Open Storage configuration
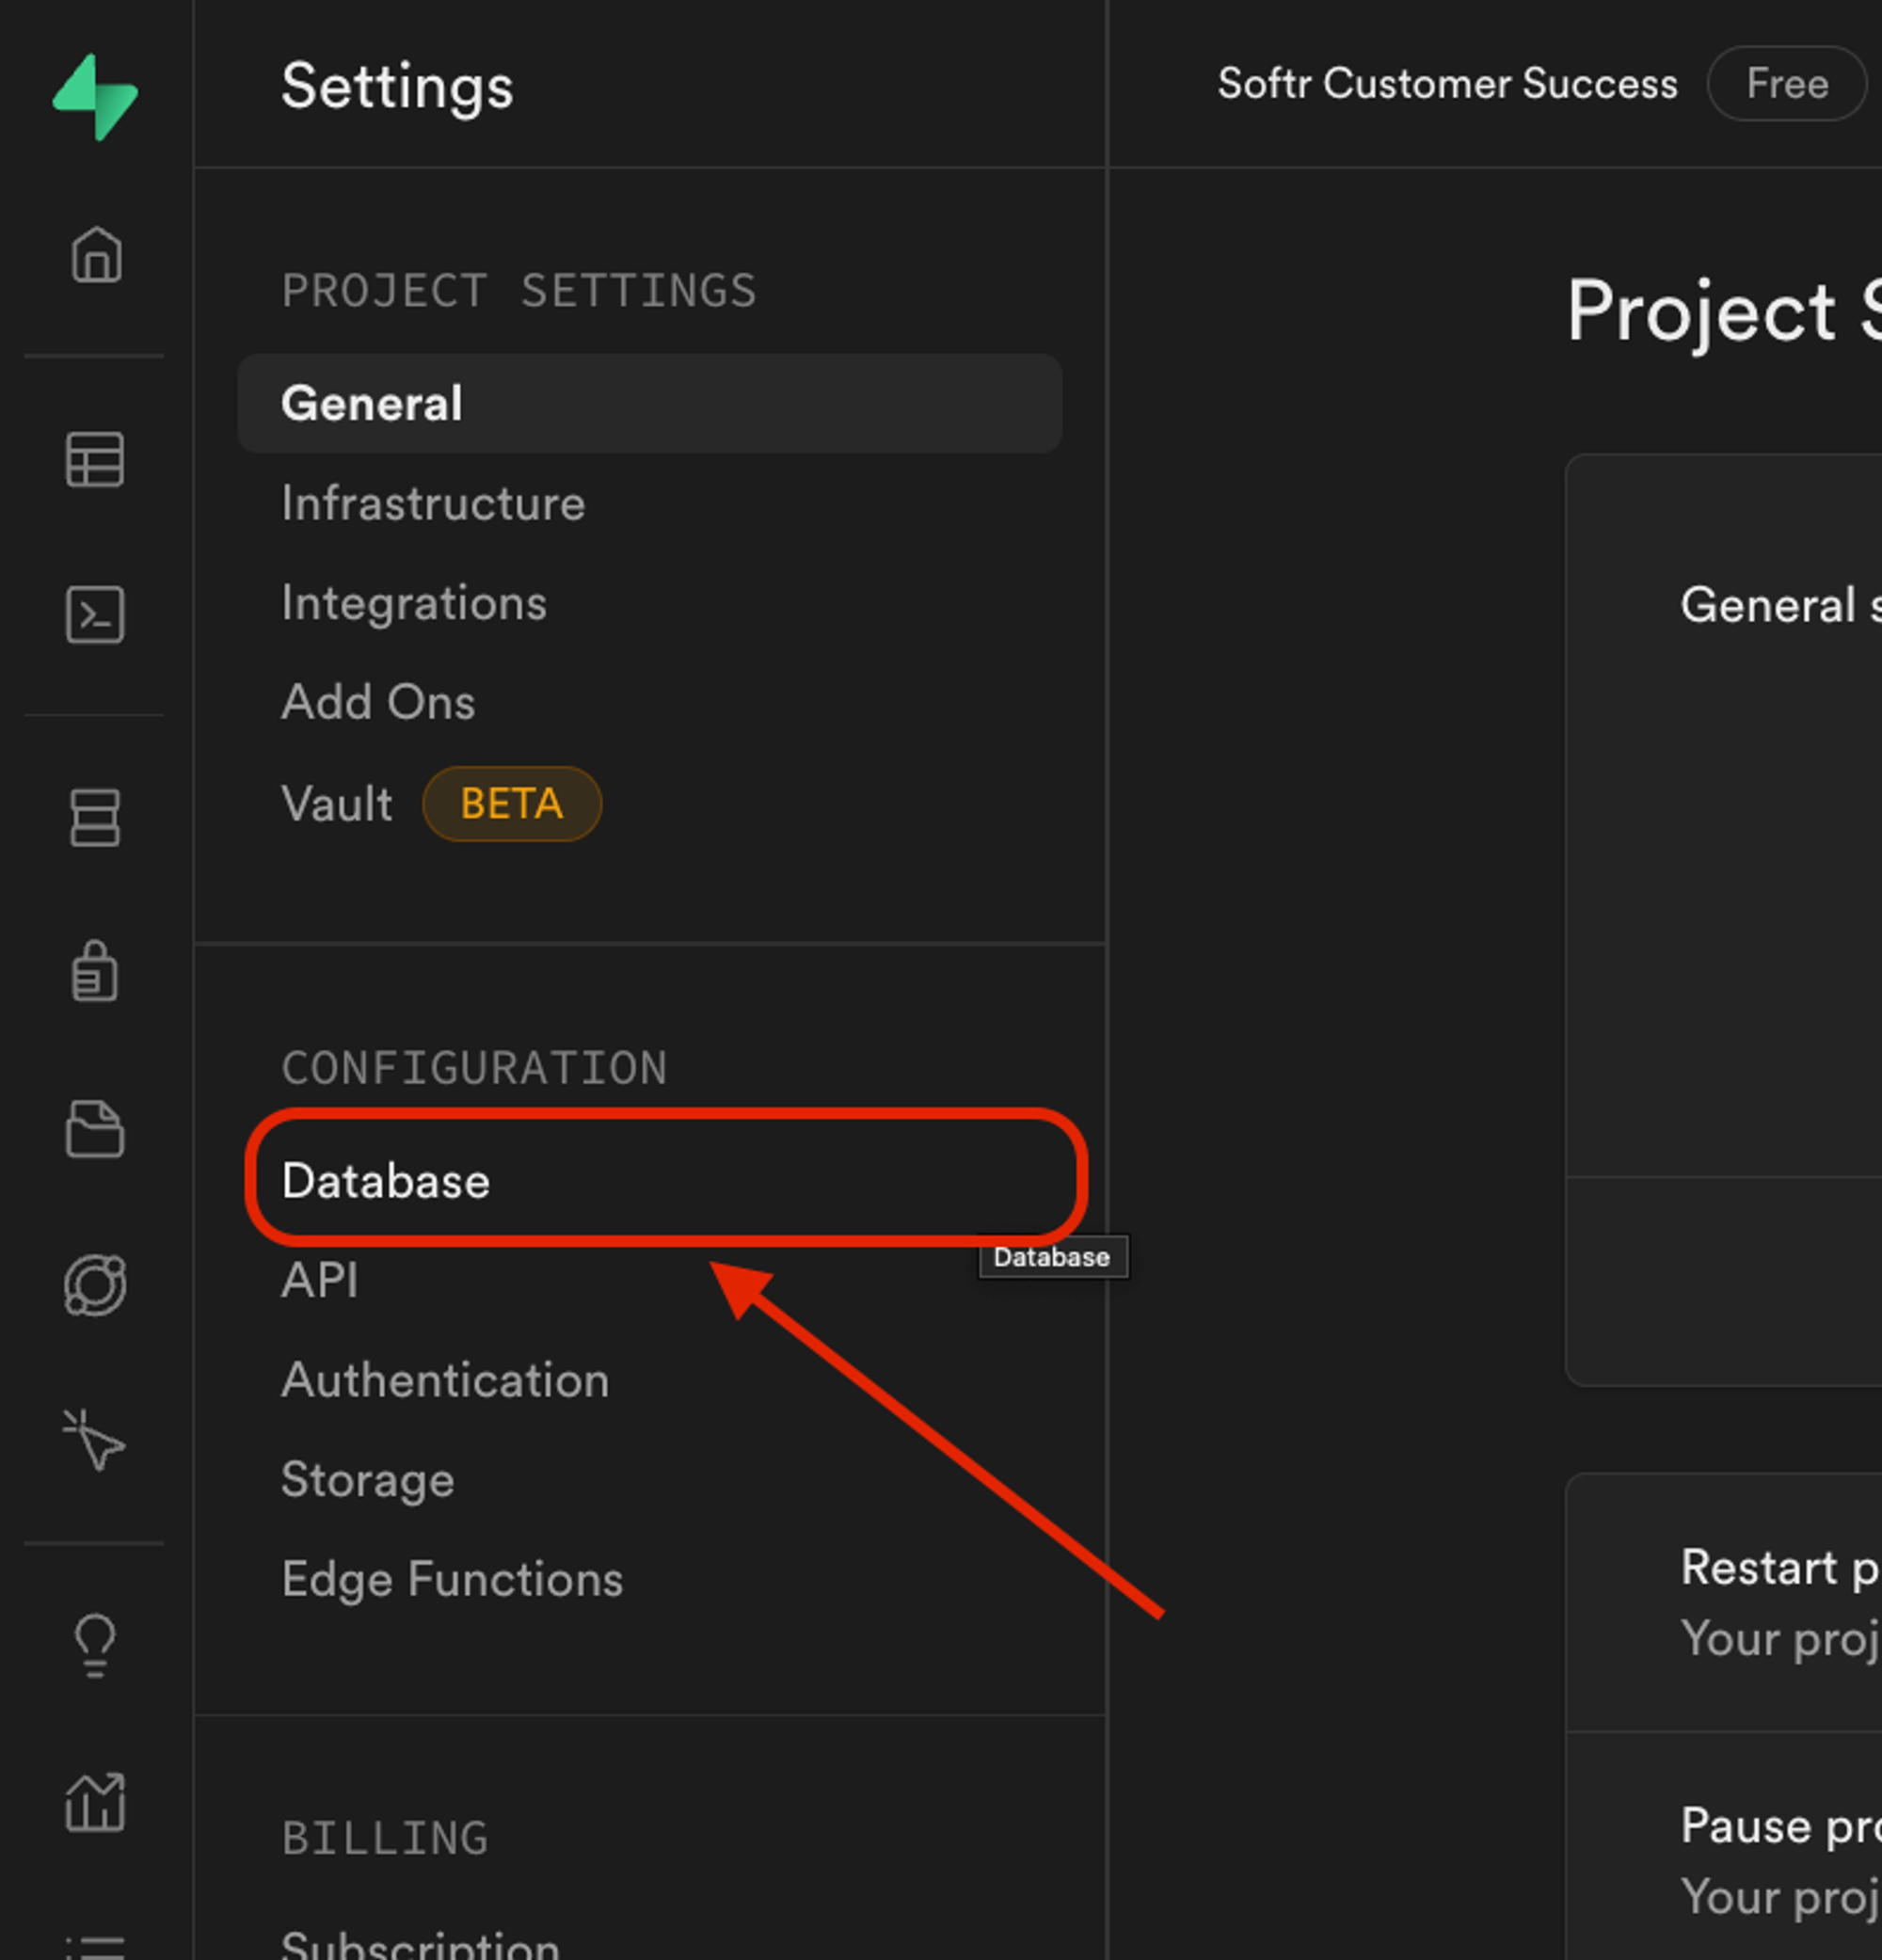 coord(367,1480)
